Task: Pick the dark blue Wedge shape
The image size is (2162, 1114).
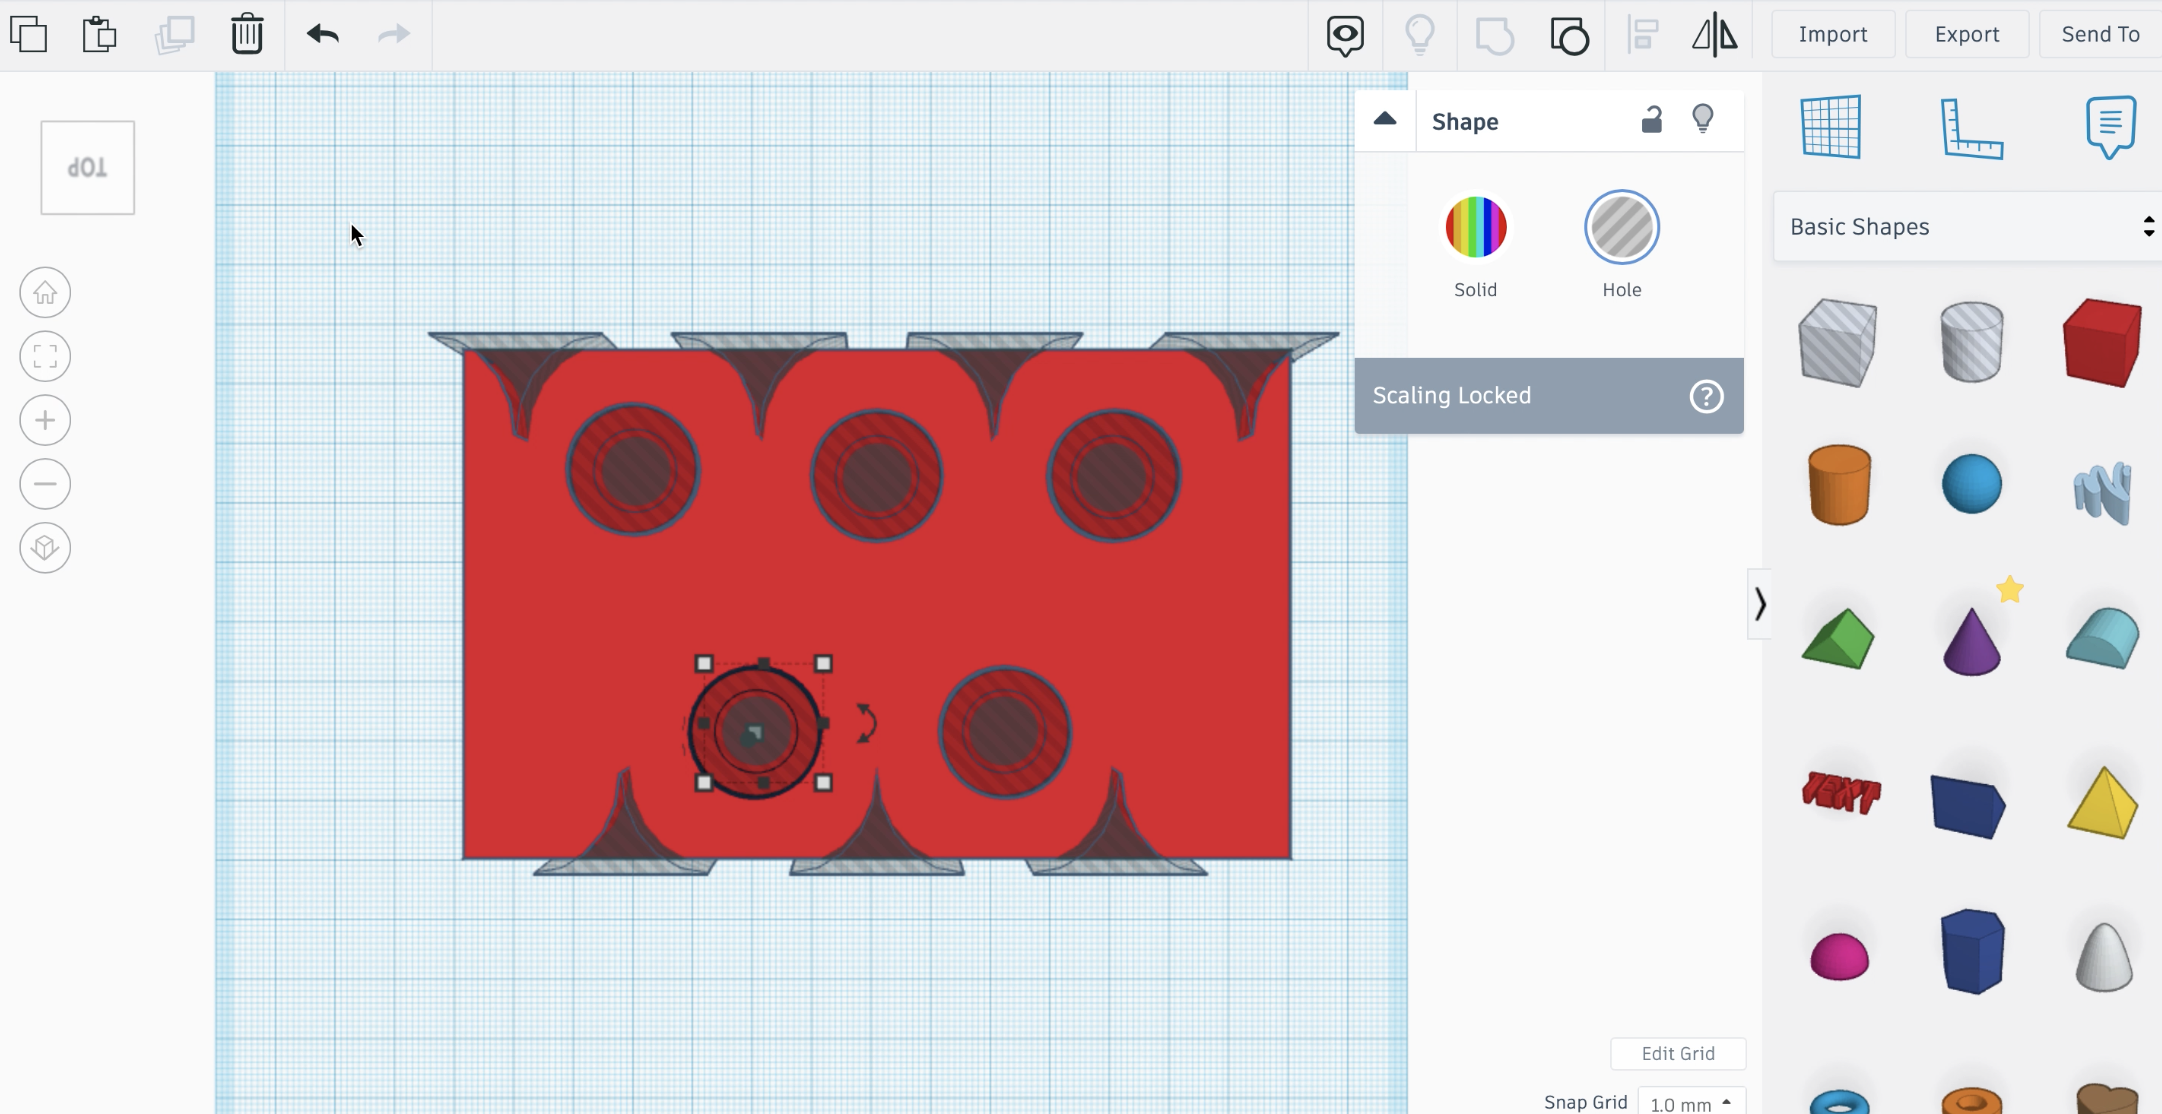Action: tap(1968, 805)
